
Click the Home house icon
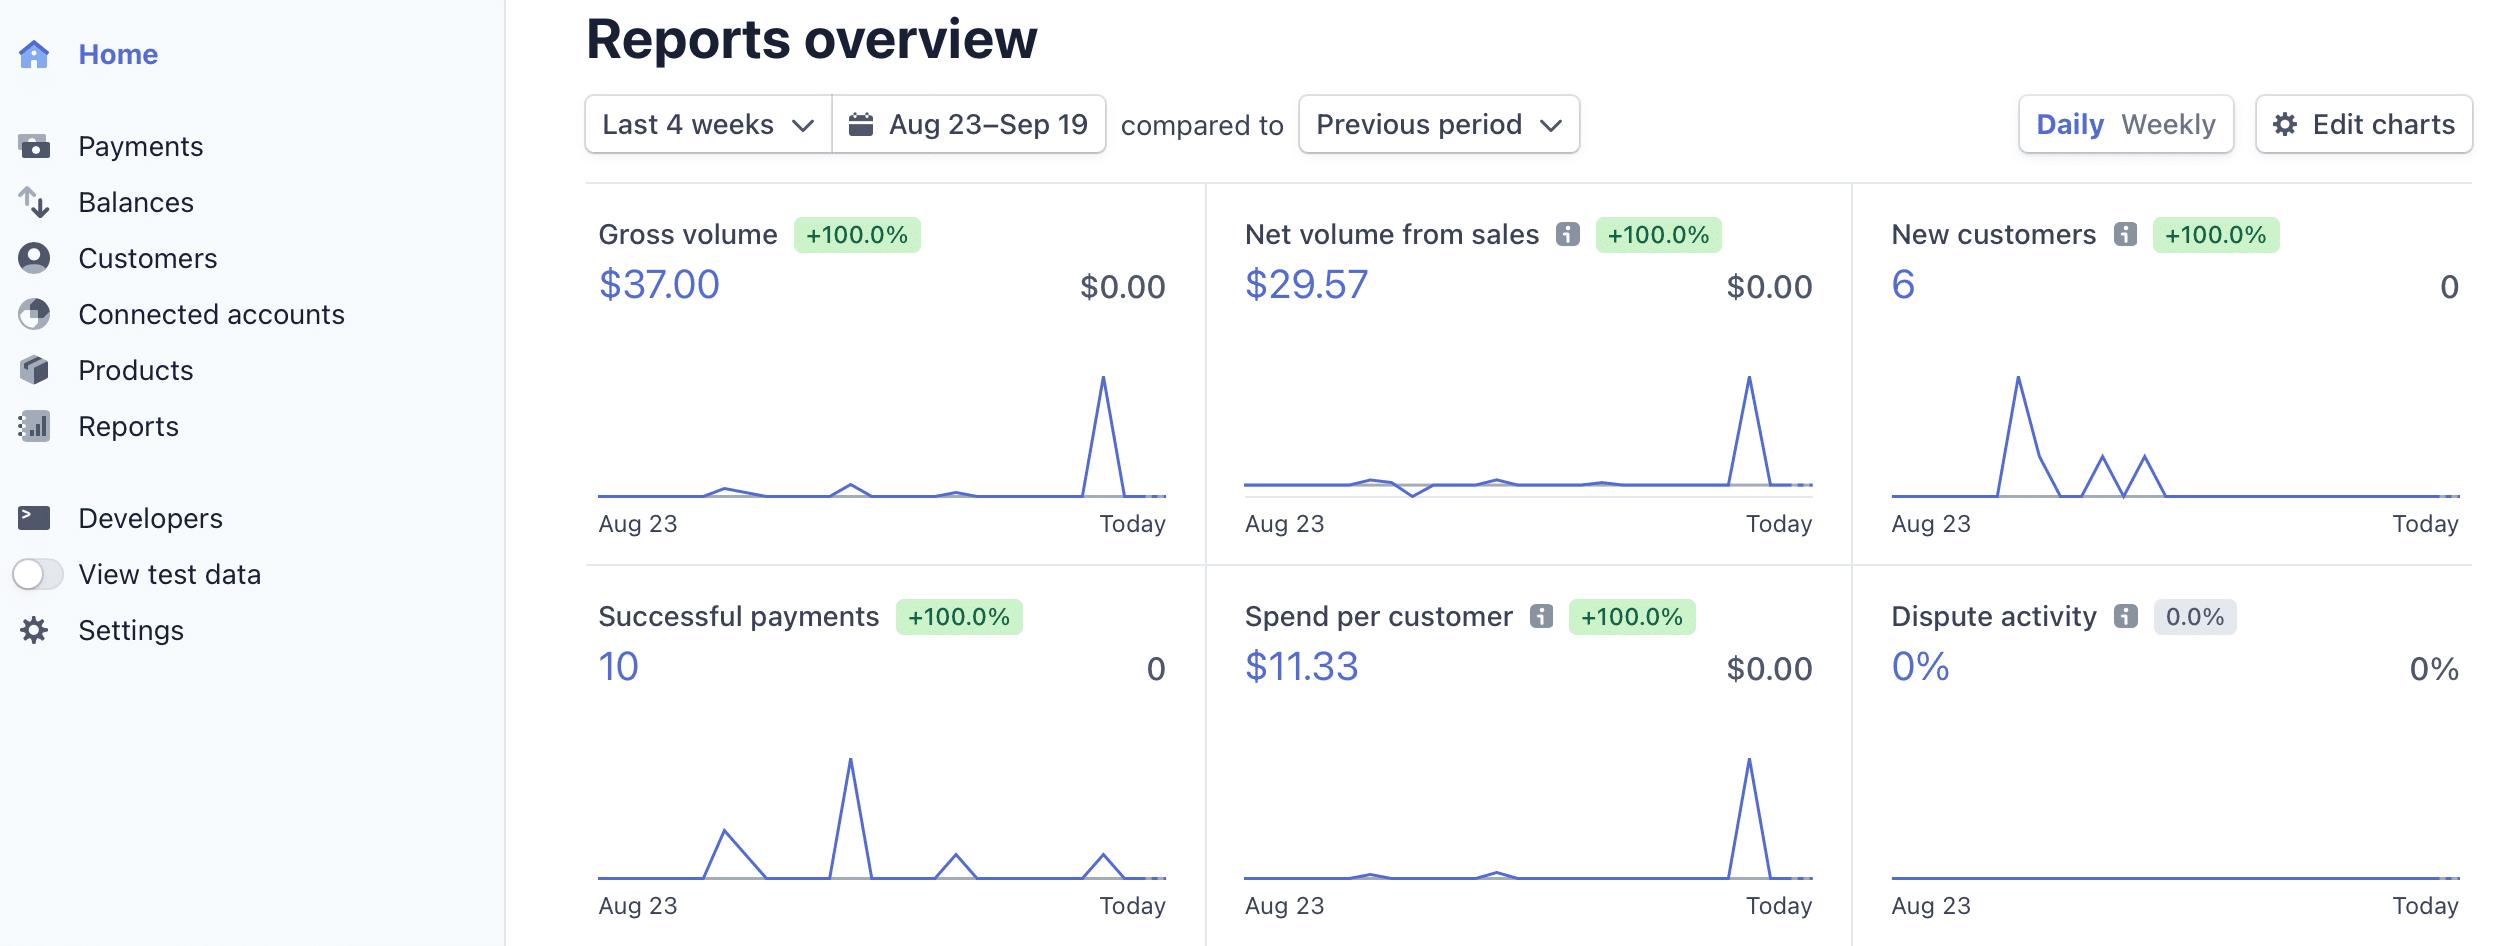pyautogui.click(x=34, y=54)
